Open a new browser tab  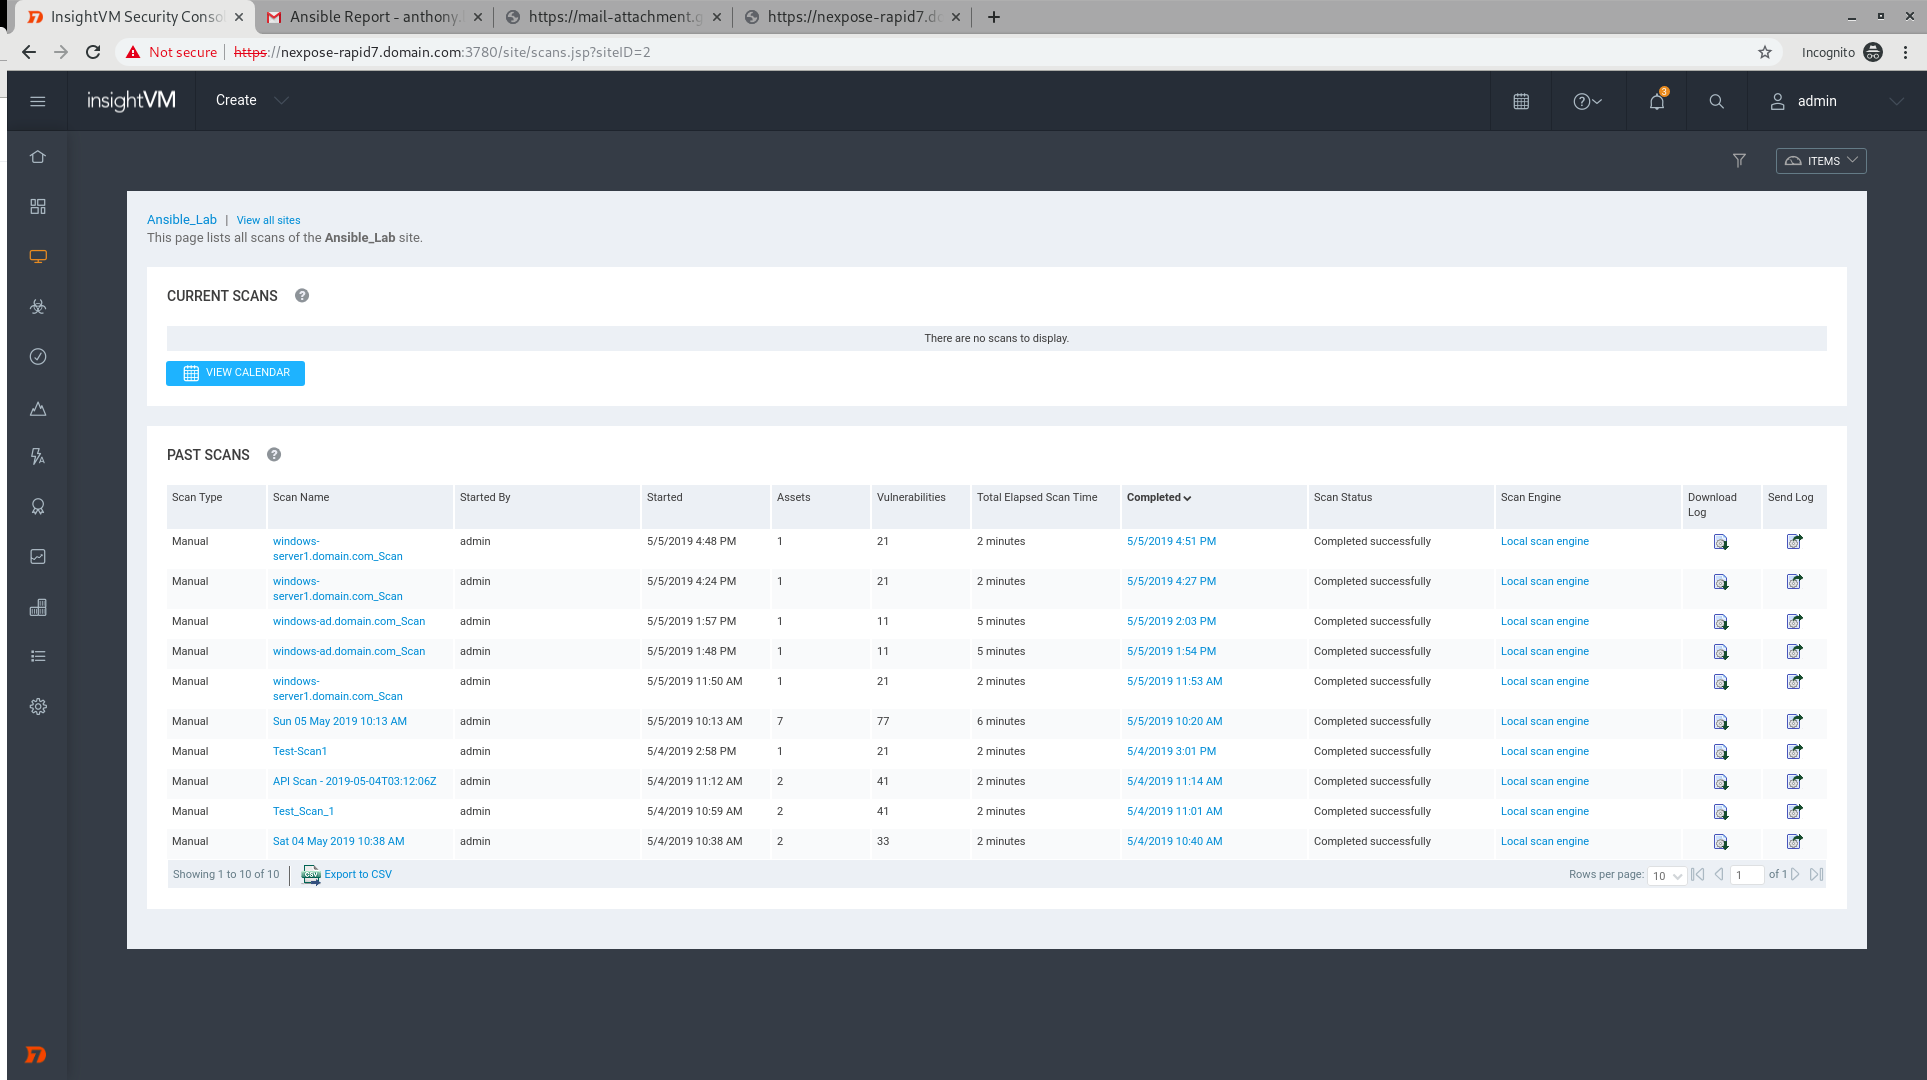click(x=993, y=17)
